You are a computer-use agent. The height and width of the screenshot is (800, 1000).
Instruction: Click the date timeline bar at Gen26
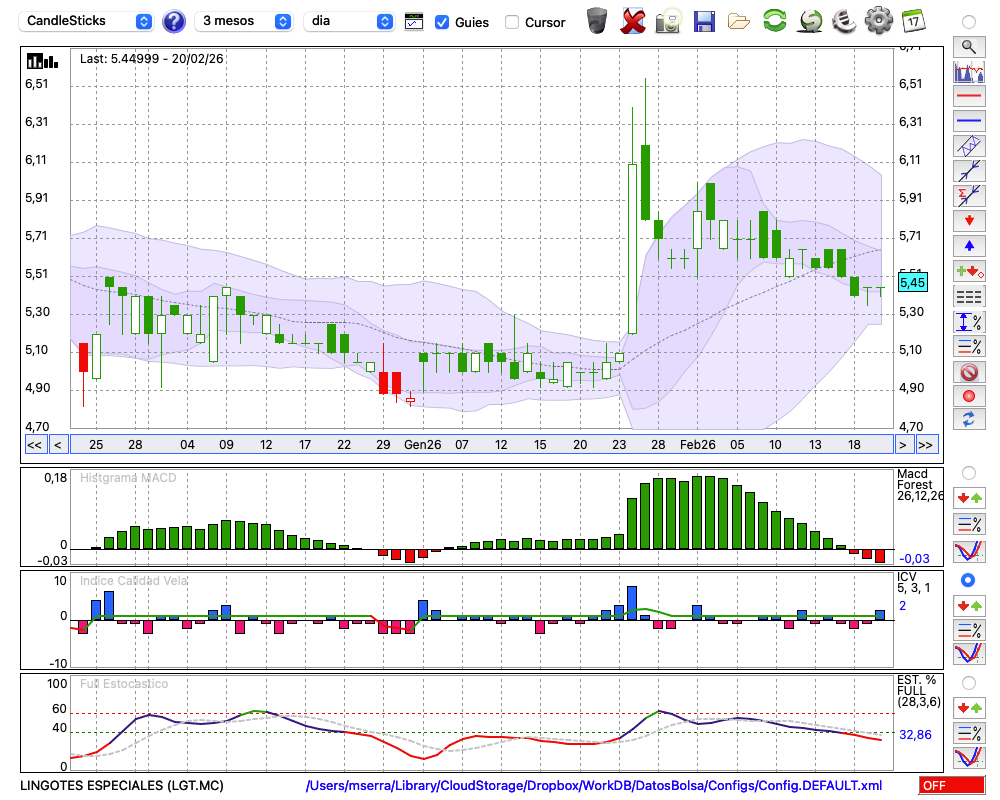click(x=422, y=444)
